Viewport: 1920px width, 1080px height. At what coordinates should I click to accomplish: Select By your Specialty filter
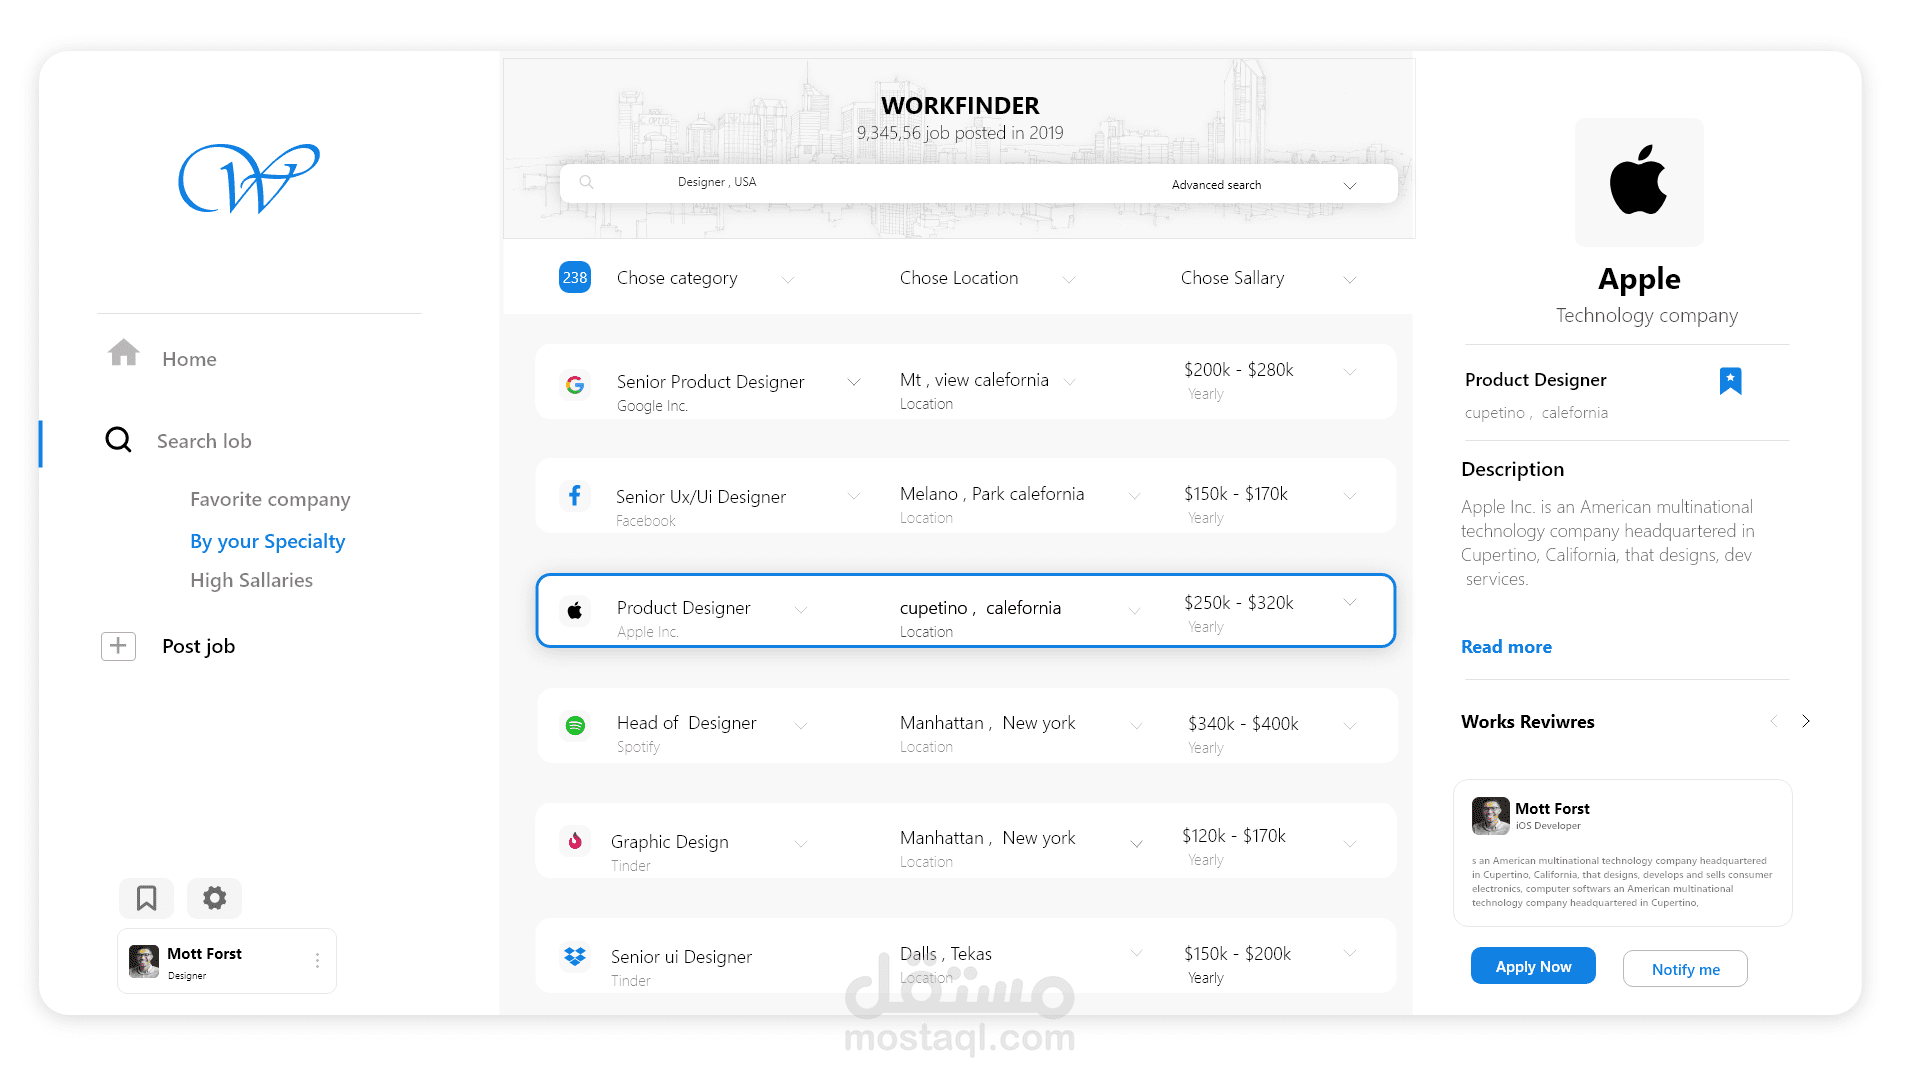point(268,541)
